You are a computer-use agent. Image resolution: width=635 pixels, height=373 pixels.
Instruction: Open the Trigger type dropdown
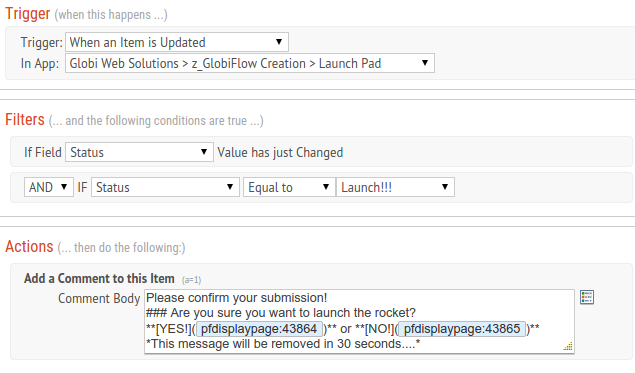[177, 42]
